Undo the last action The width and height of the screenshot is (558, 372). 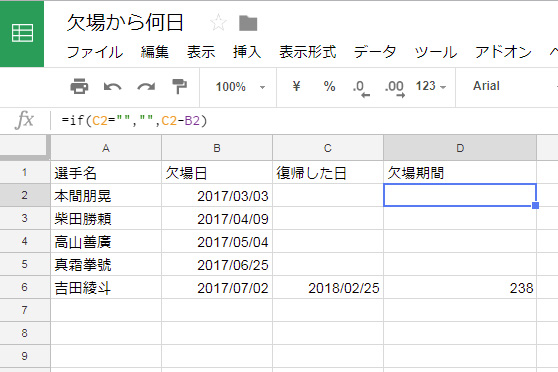112,87
